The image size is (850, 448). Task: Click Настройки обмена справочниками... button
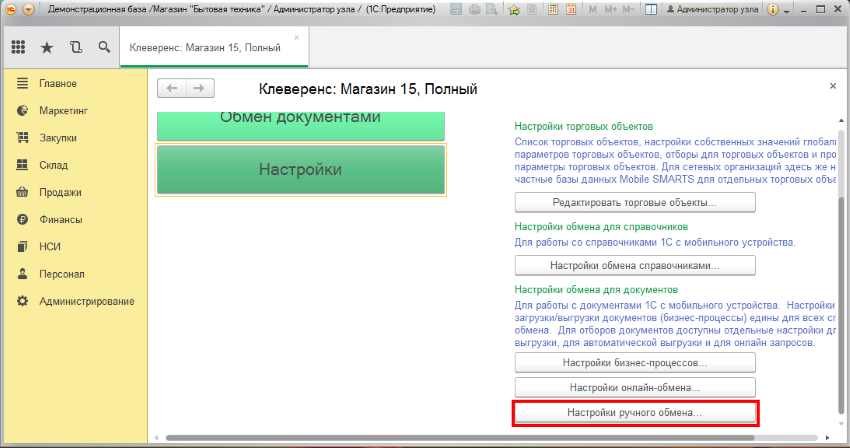click(635, 265)
